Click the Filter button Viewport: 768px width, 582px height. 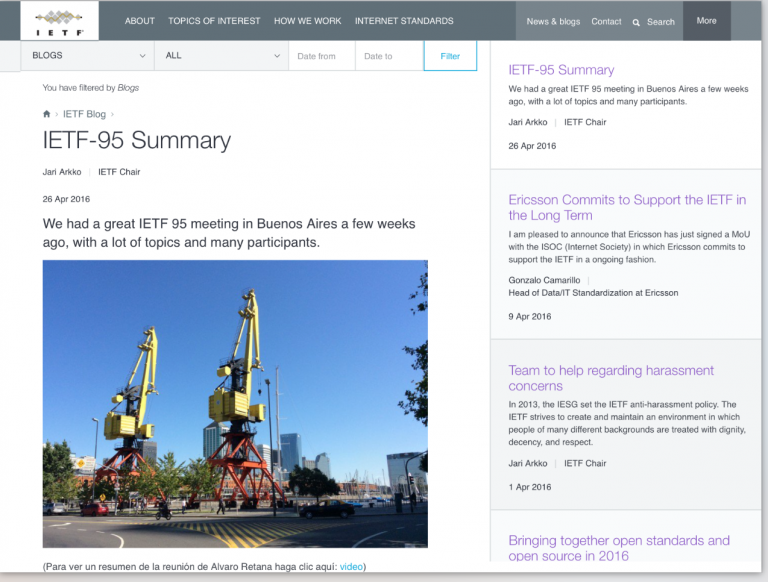450,56
